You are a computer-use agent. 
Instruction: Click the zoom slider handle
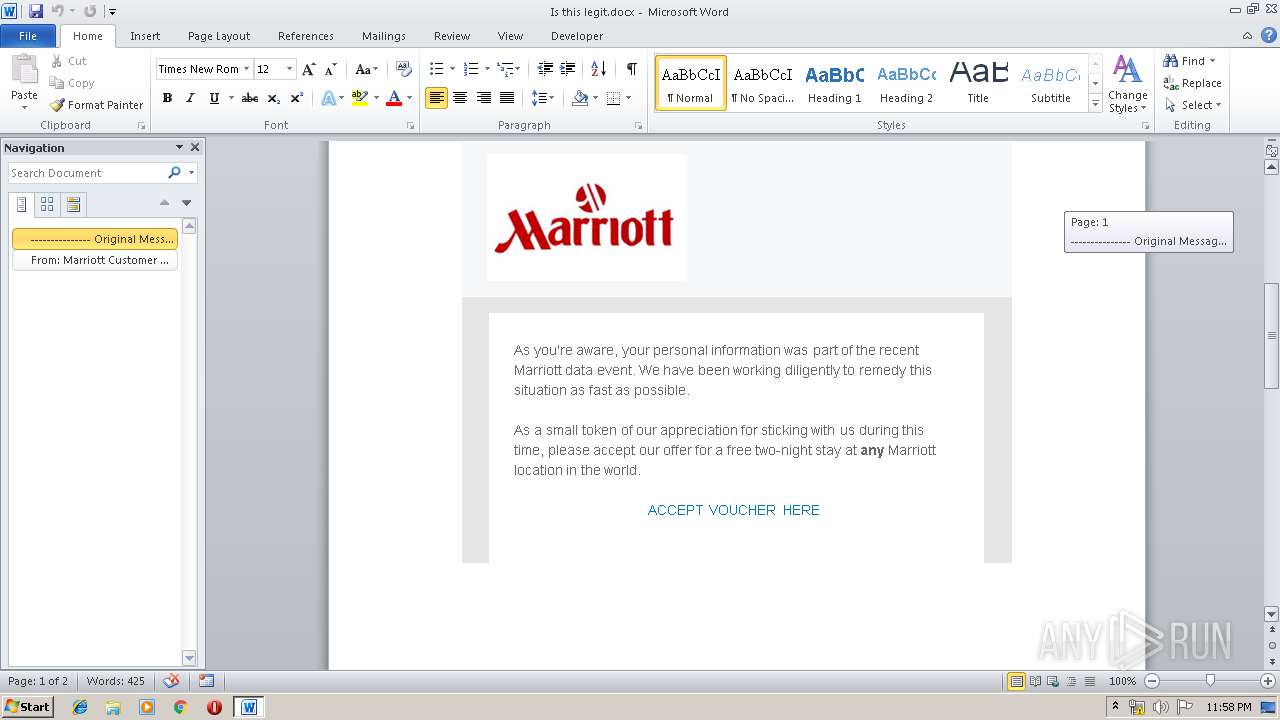coord(1210,681)
